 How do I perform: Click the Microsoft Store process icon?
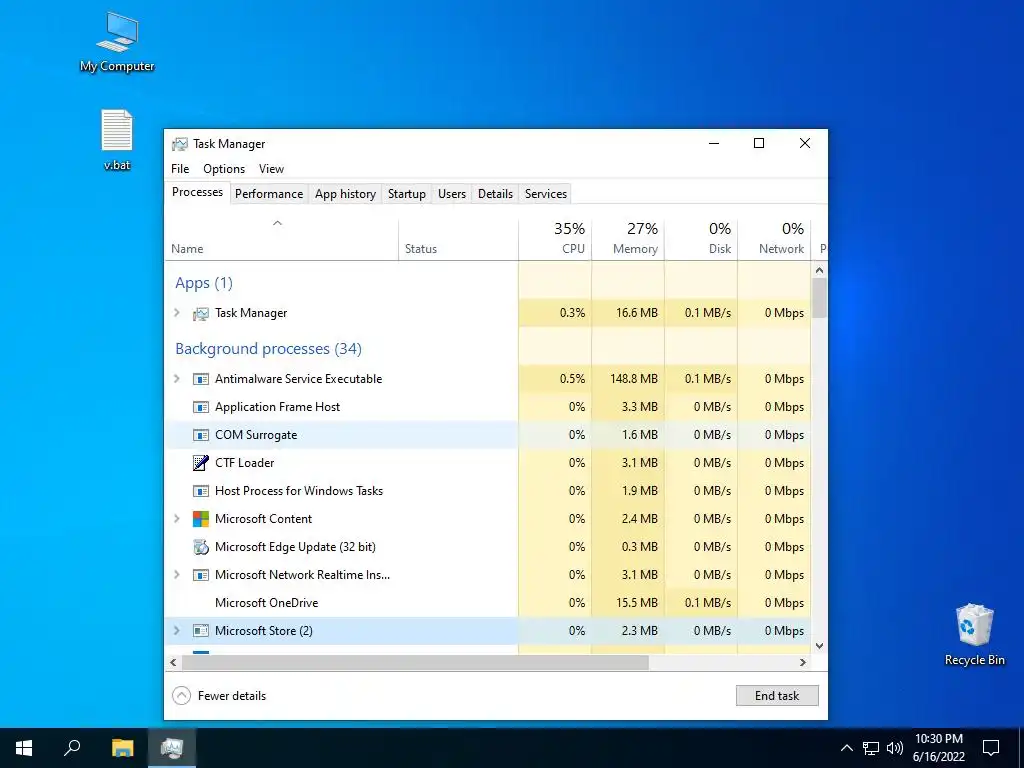point(200,631)
